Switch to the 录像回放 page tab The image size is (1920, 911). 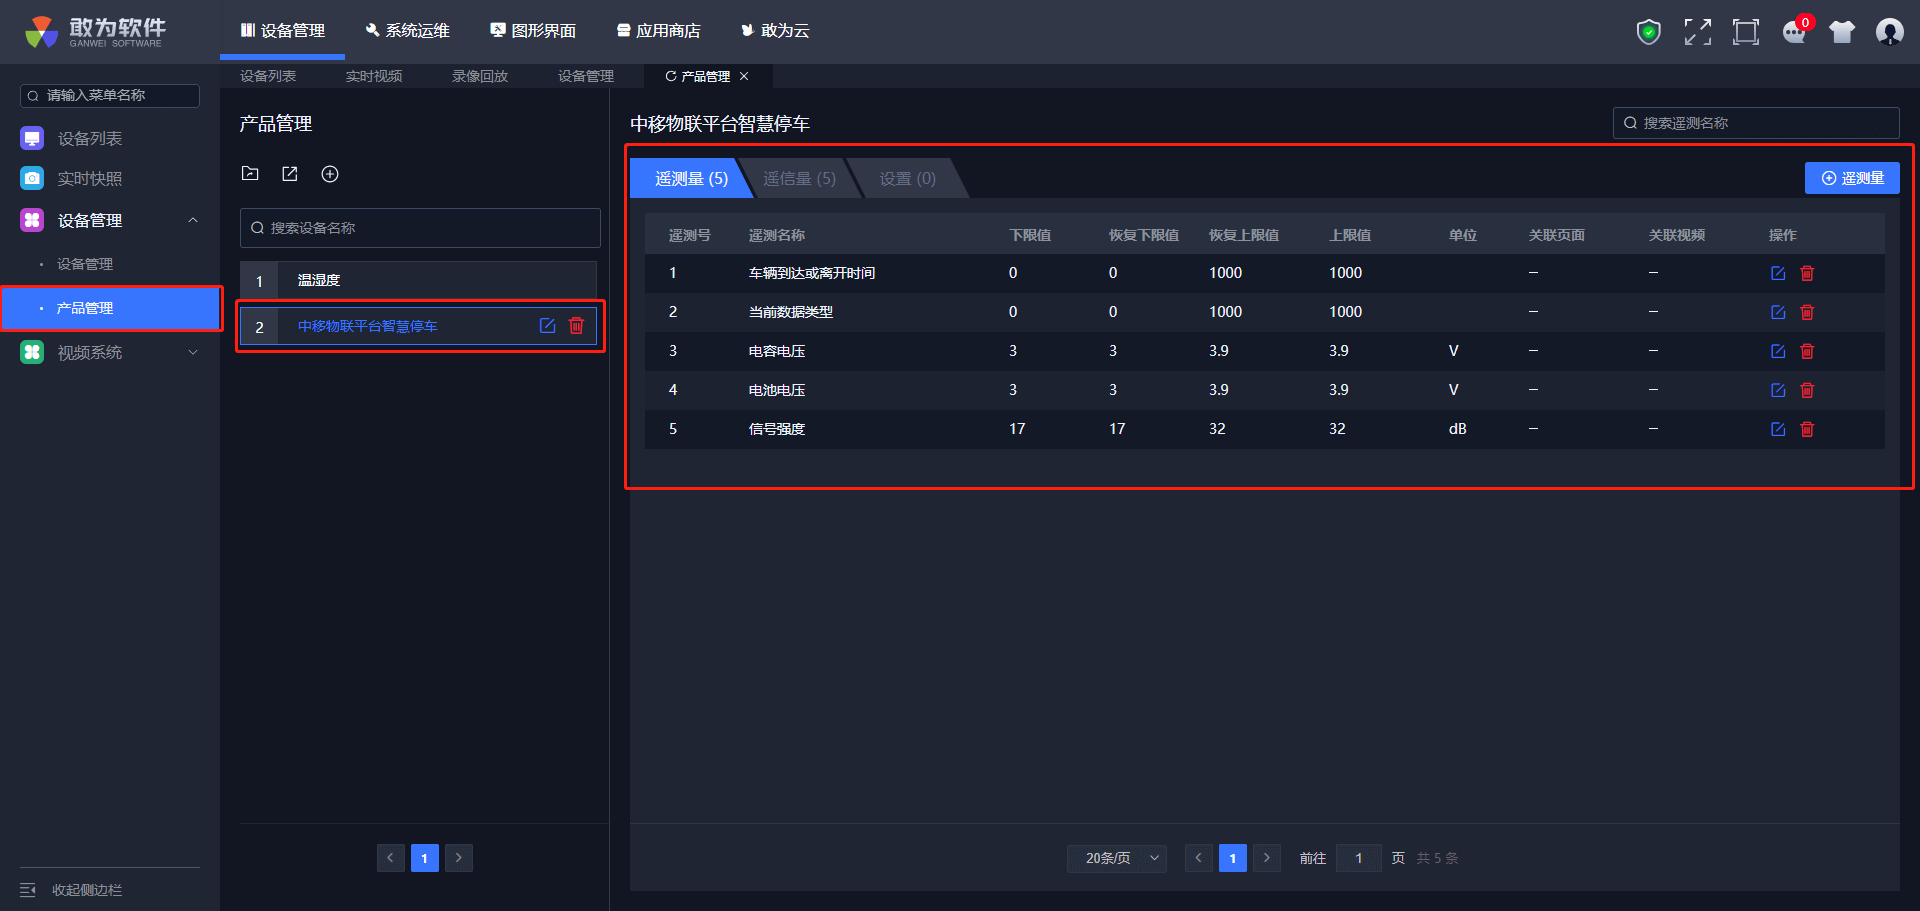[x=480, y=76]
